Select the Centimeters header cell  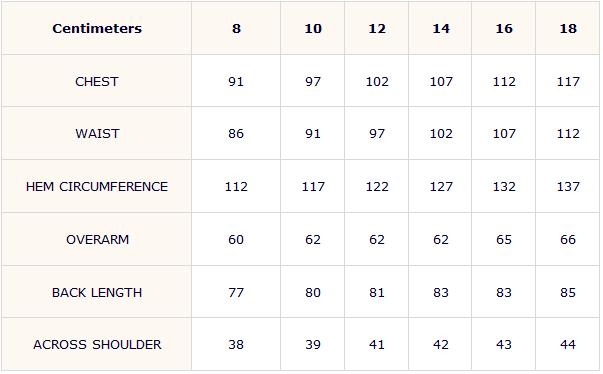(97, 28)
